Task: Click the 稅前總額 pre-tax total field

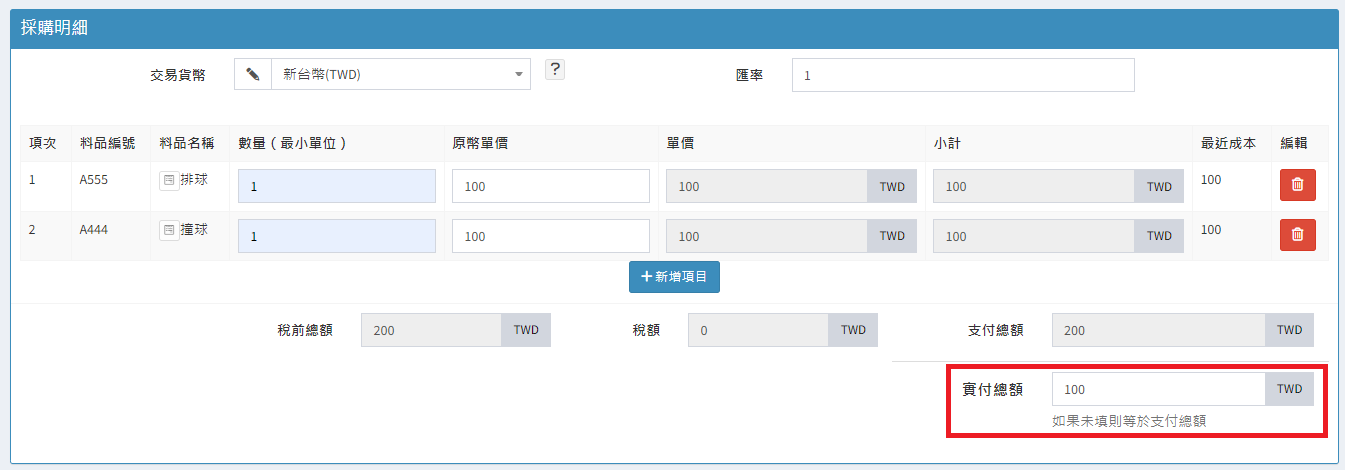Action: pos(431,330)
